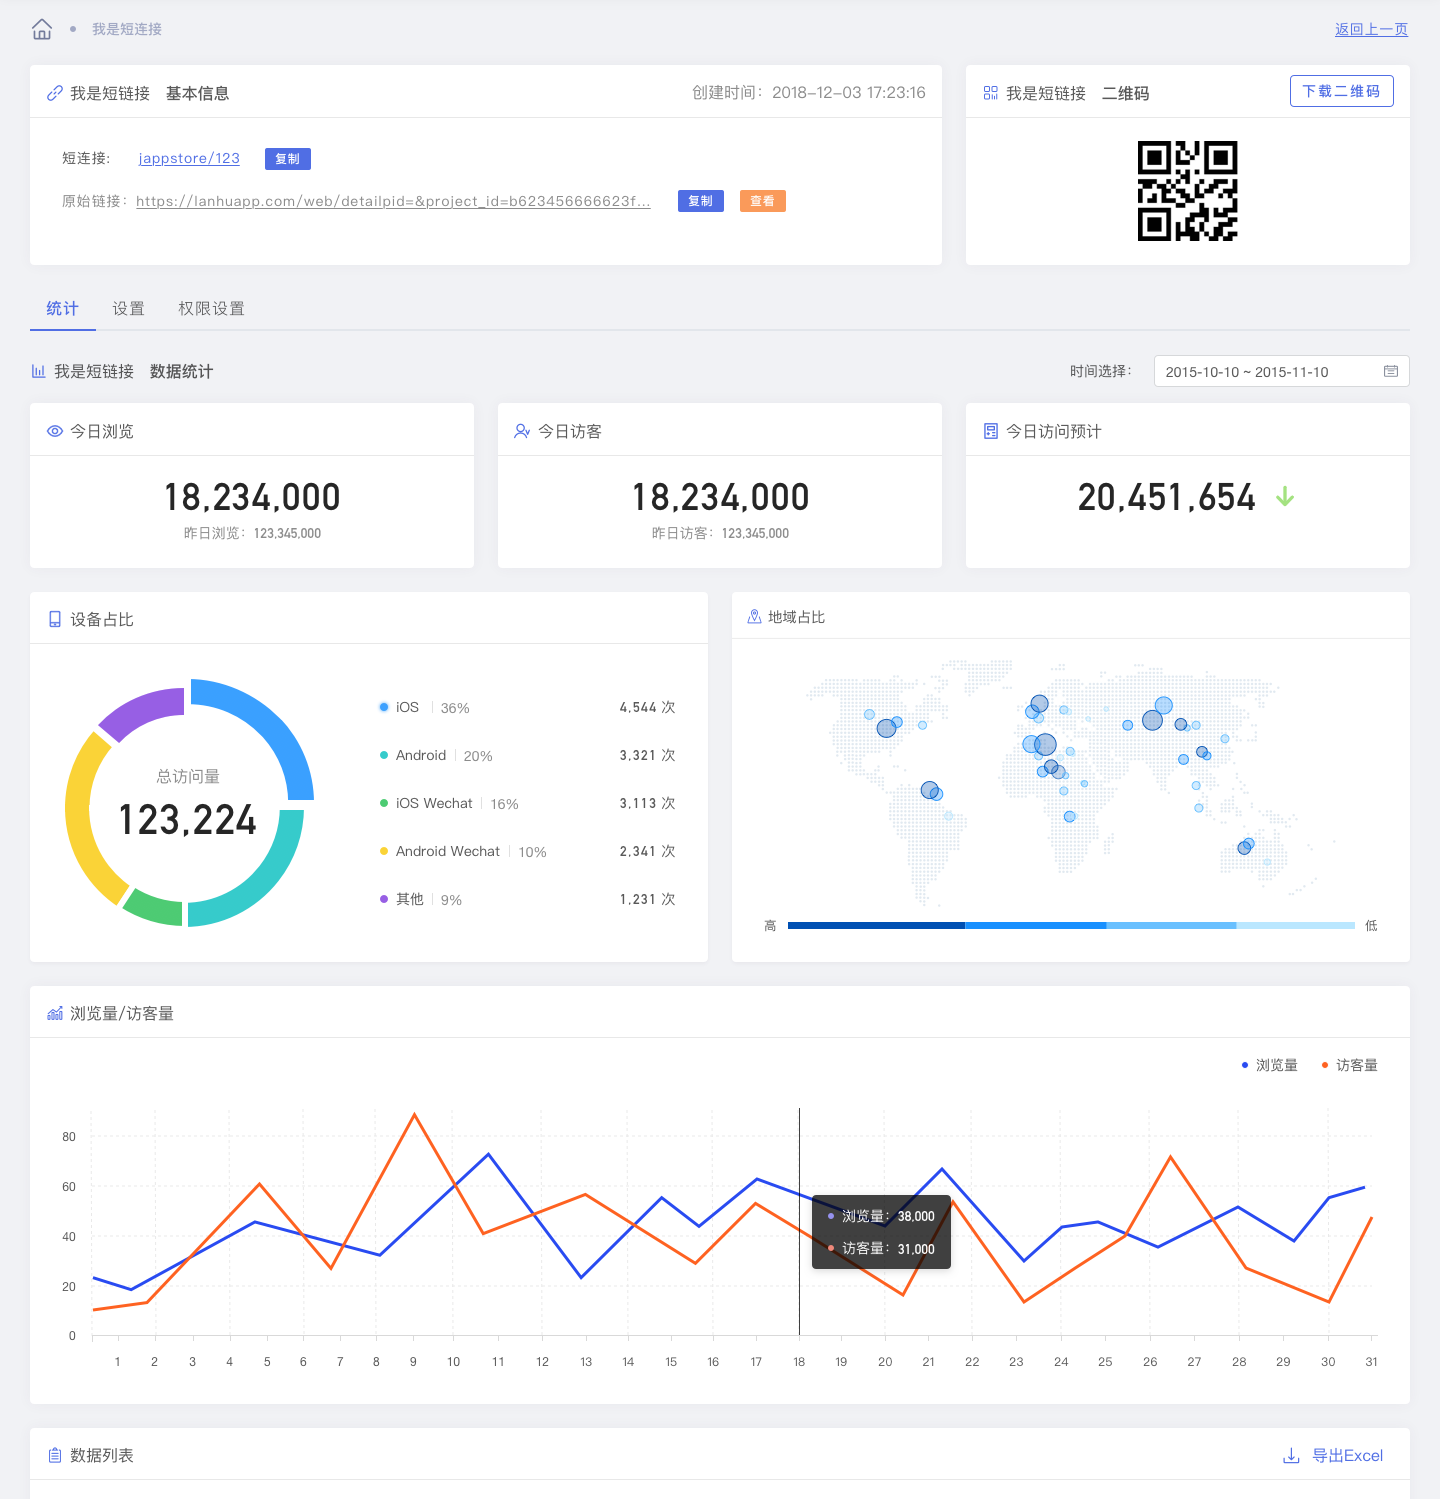
Task: Click the home icon in breadcrumb
Action: [x=42, y=29]
